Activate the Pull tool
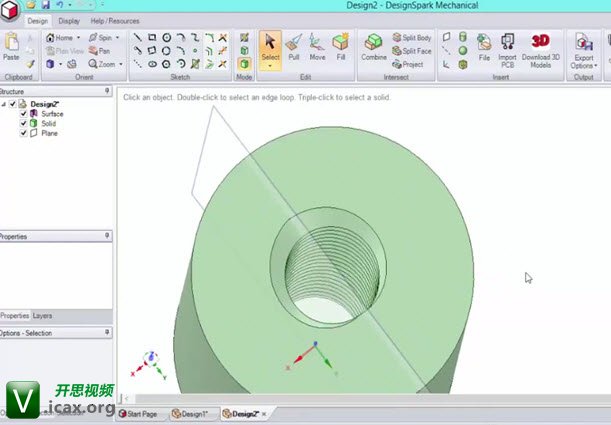Viewport: 611px width, 425px height. click(293, 47)
